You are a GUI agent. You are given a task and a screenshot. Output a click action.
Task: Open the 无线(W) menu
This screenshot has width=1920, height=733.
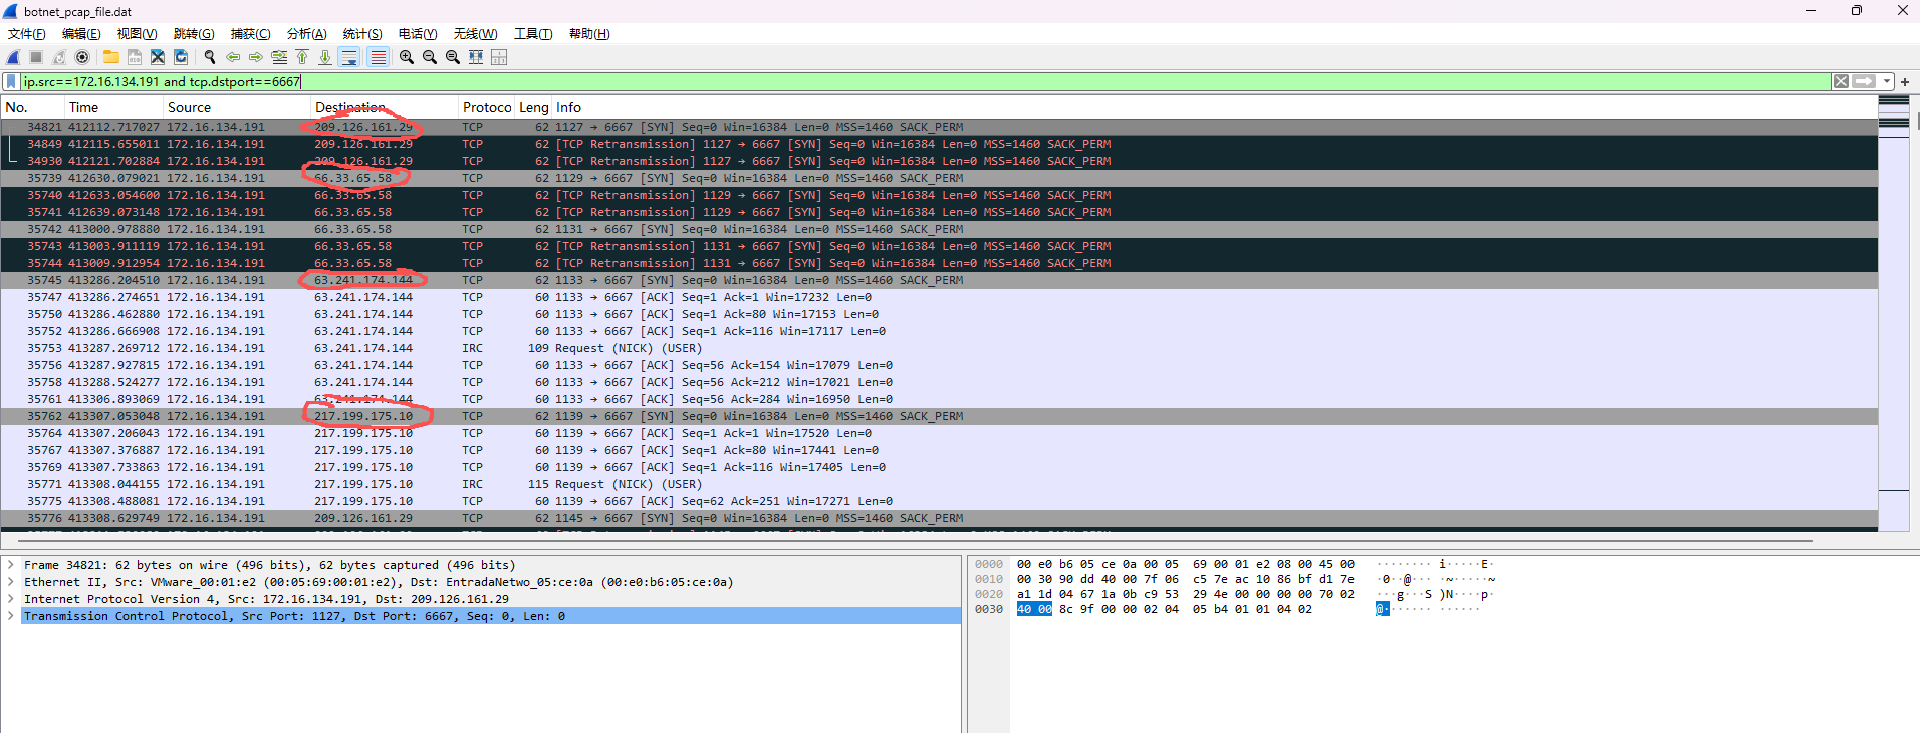coord(475,34)
